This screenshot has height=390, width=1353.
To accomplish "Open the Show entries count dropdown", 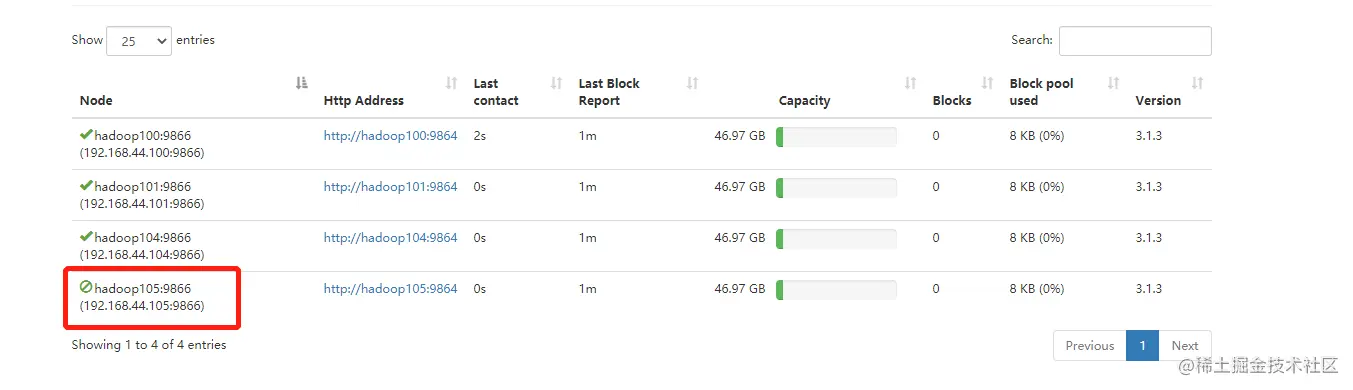I will [139, 41].
